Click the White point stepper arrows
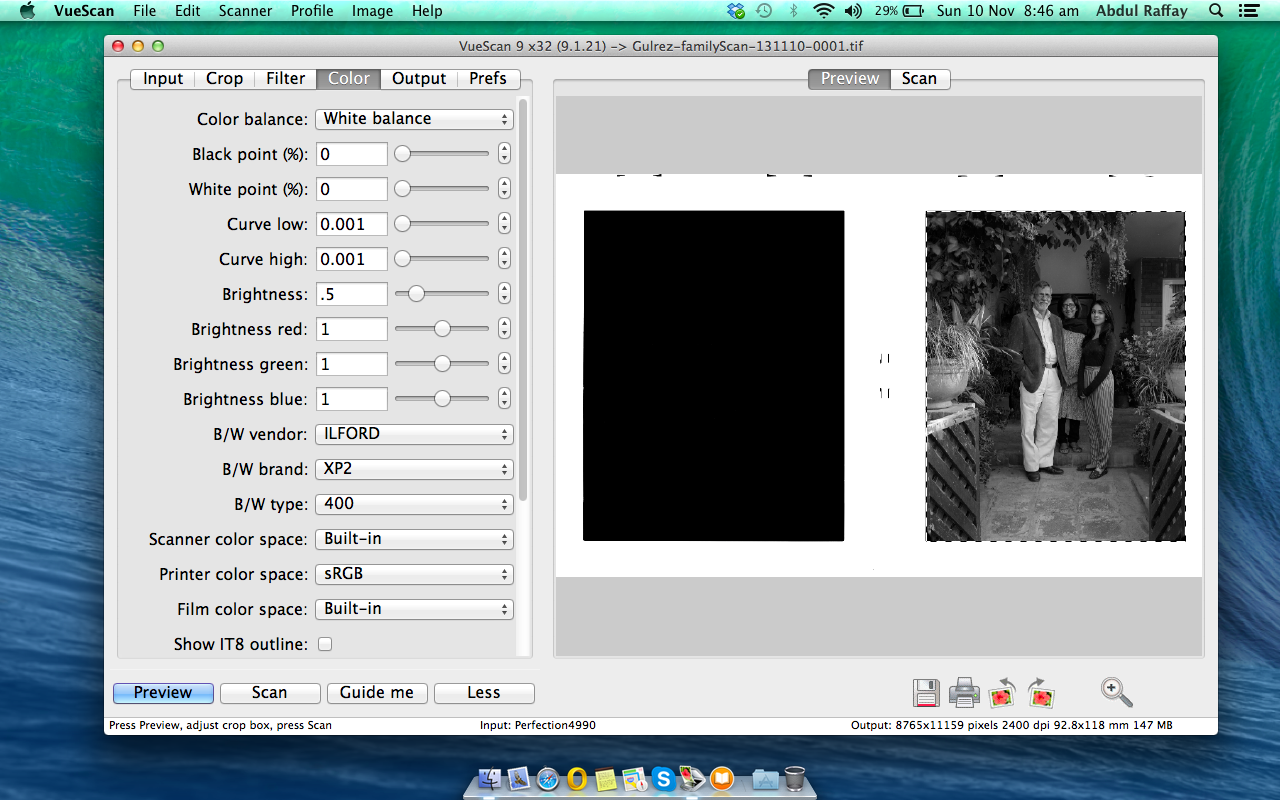This screenshot has height=800, width=1280. coord(504,189)
